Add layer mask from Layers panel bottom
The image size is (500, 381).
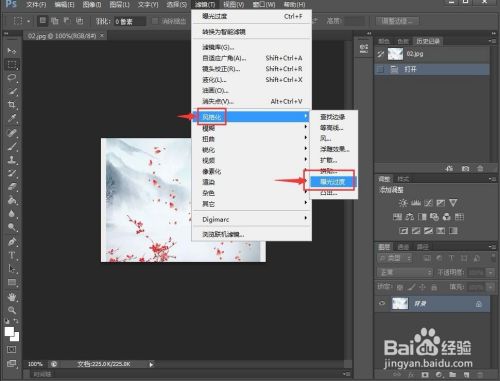tap(425, 375)
